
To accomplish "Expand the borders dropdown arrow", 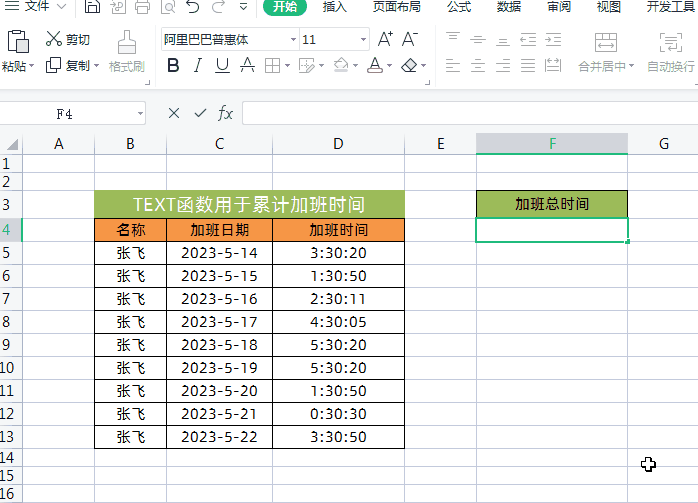I will pyautogui.click(x=287, y=66).
